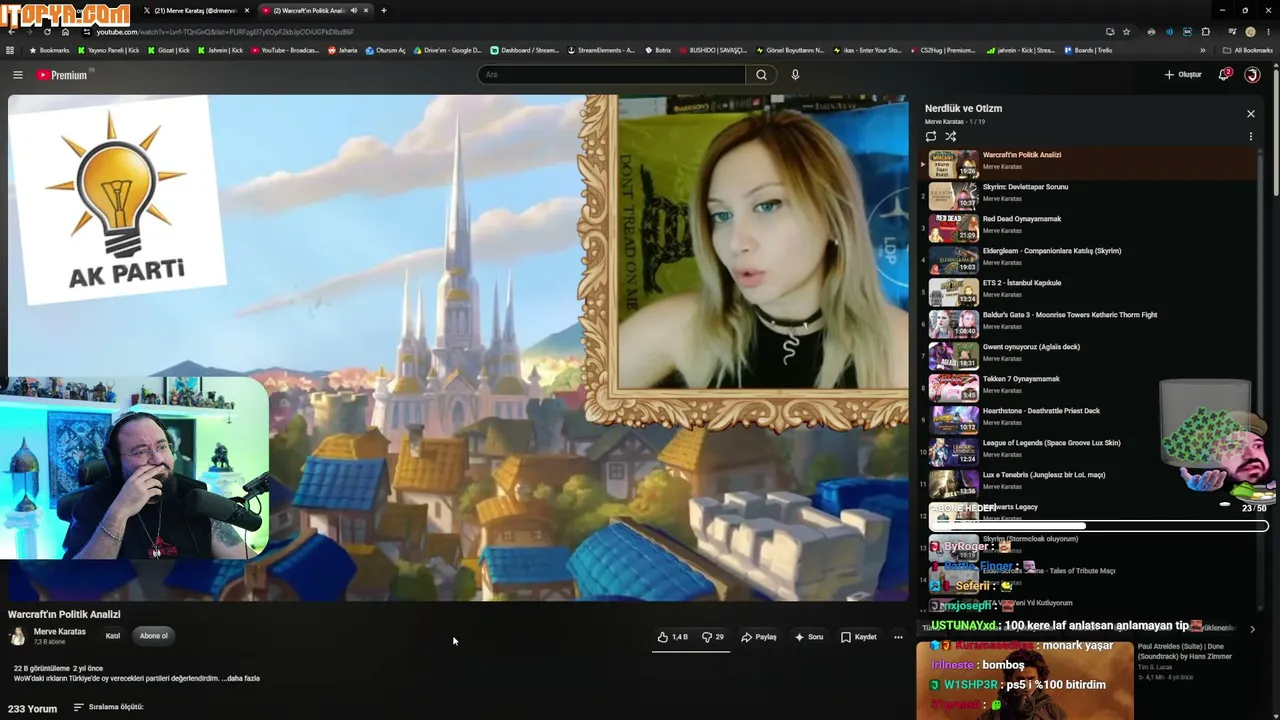Share the video via Paylaş

click(759, 637)
